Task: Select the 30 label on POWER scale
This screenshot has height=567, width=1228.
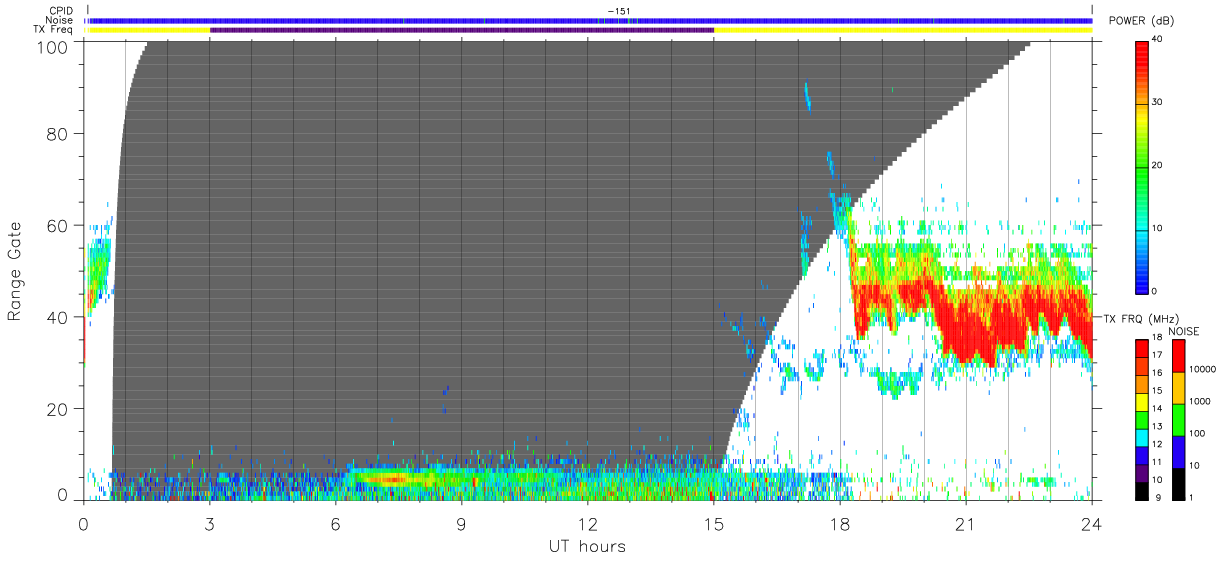Action: 1158,103
